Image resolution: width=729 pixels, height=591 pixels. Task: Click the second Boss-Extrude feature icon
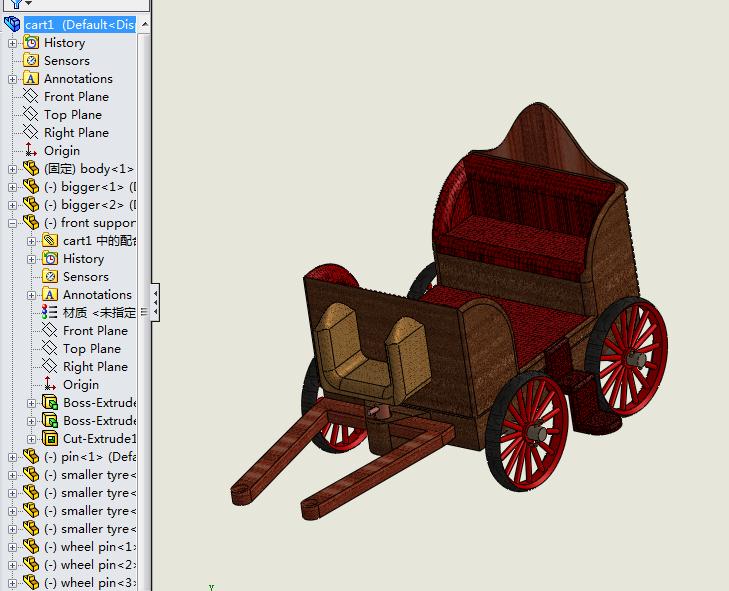pos(50,421)
